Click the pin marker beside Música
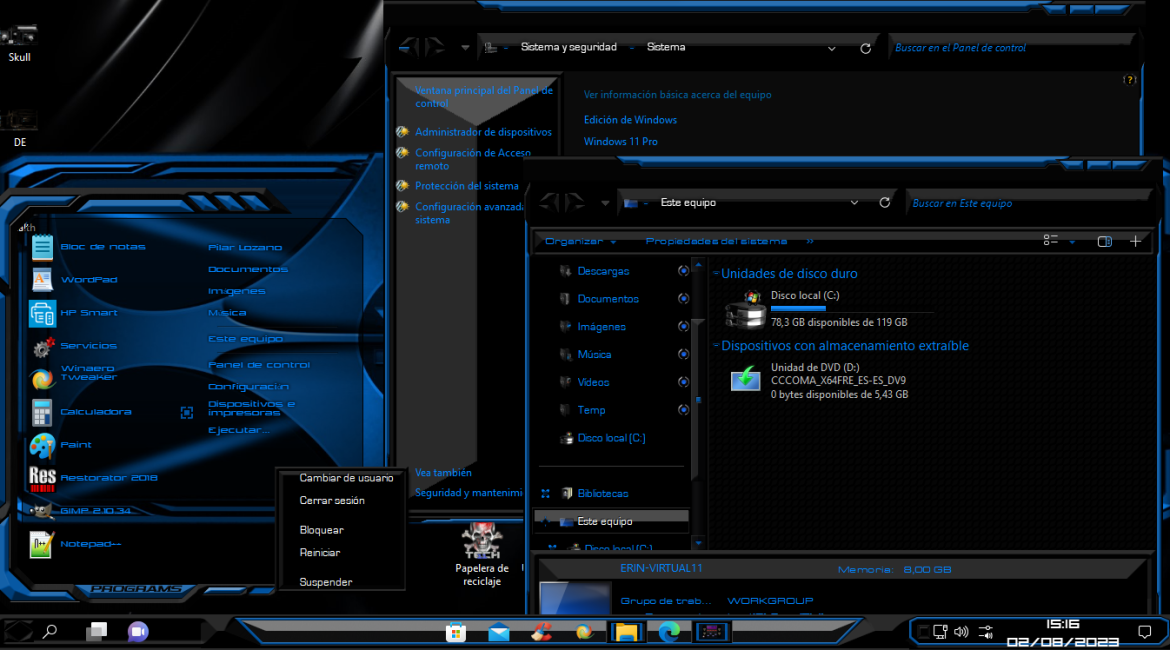Image resolution: width=1170 pixels, height=650 pixels. pyautogui.click(x=683, y=354)
